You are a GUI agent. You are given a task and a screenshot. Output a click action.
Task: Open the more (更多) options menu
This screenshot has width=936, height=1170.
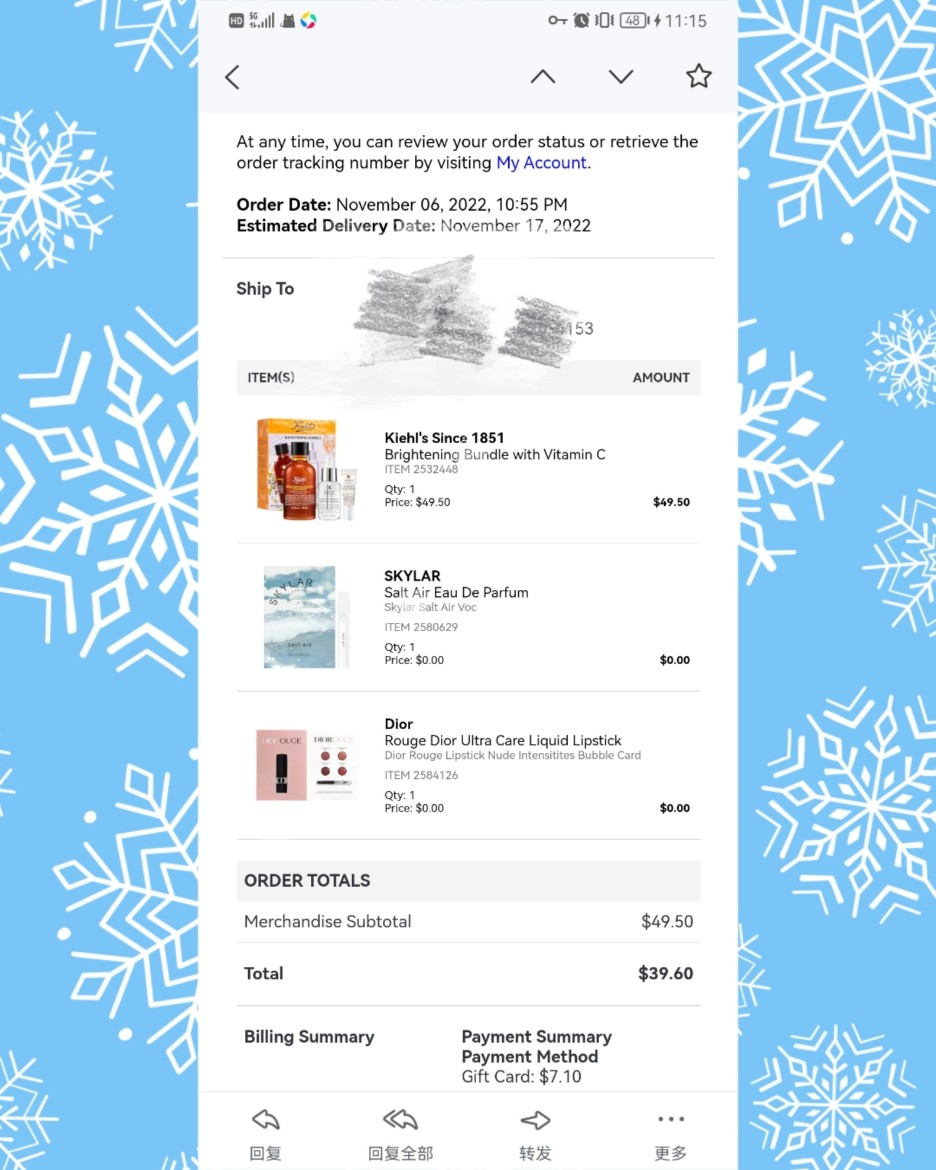click(670, 1119)
